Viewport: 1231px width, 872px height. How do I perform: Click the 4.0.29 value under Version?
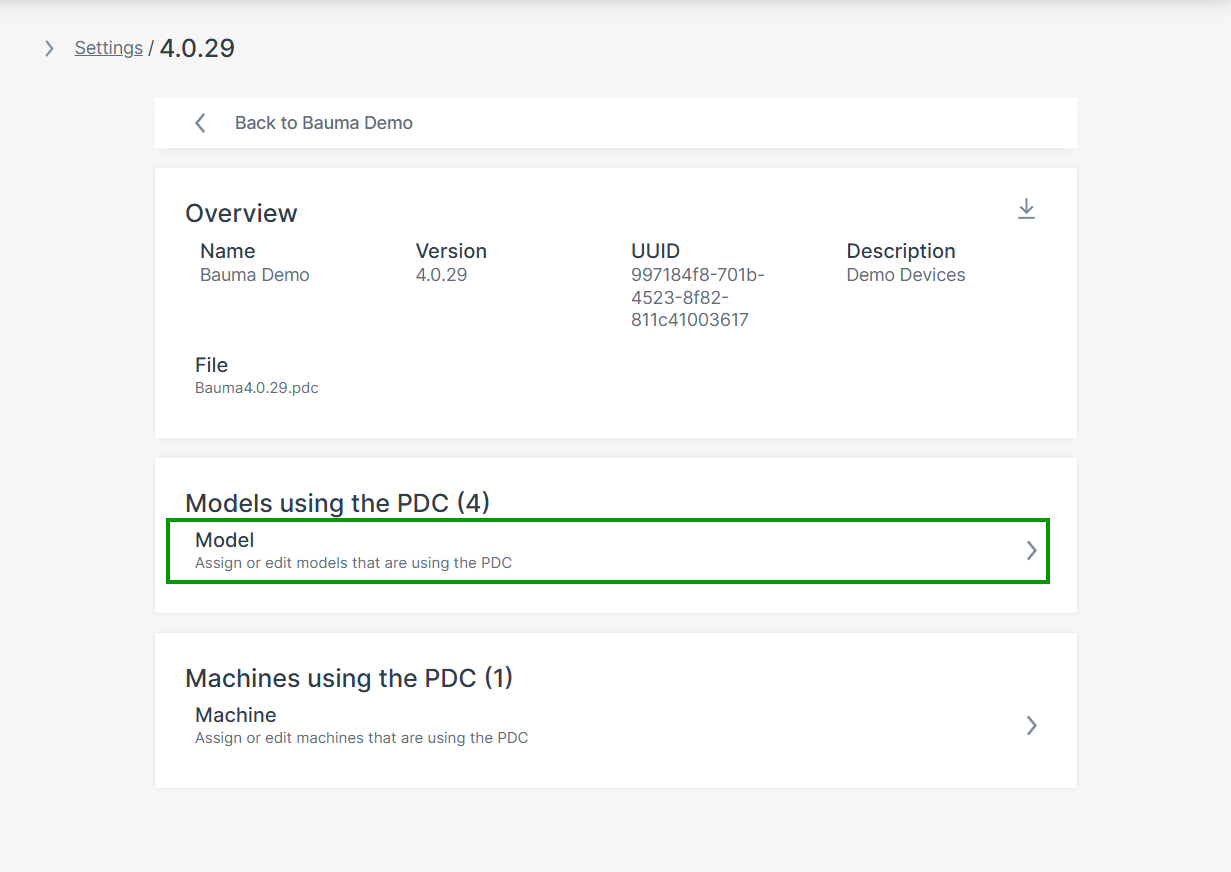441,275
